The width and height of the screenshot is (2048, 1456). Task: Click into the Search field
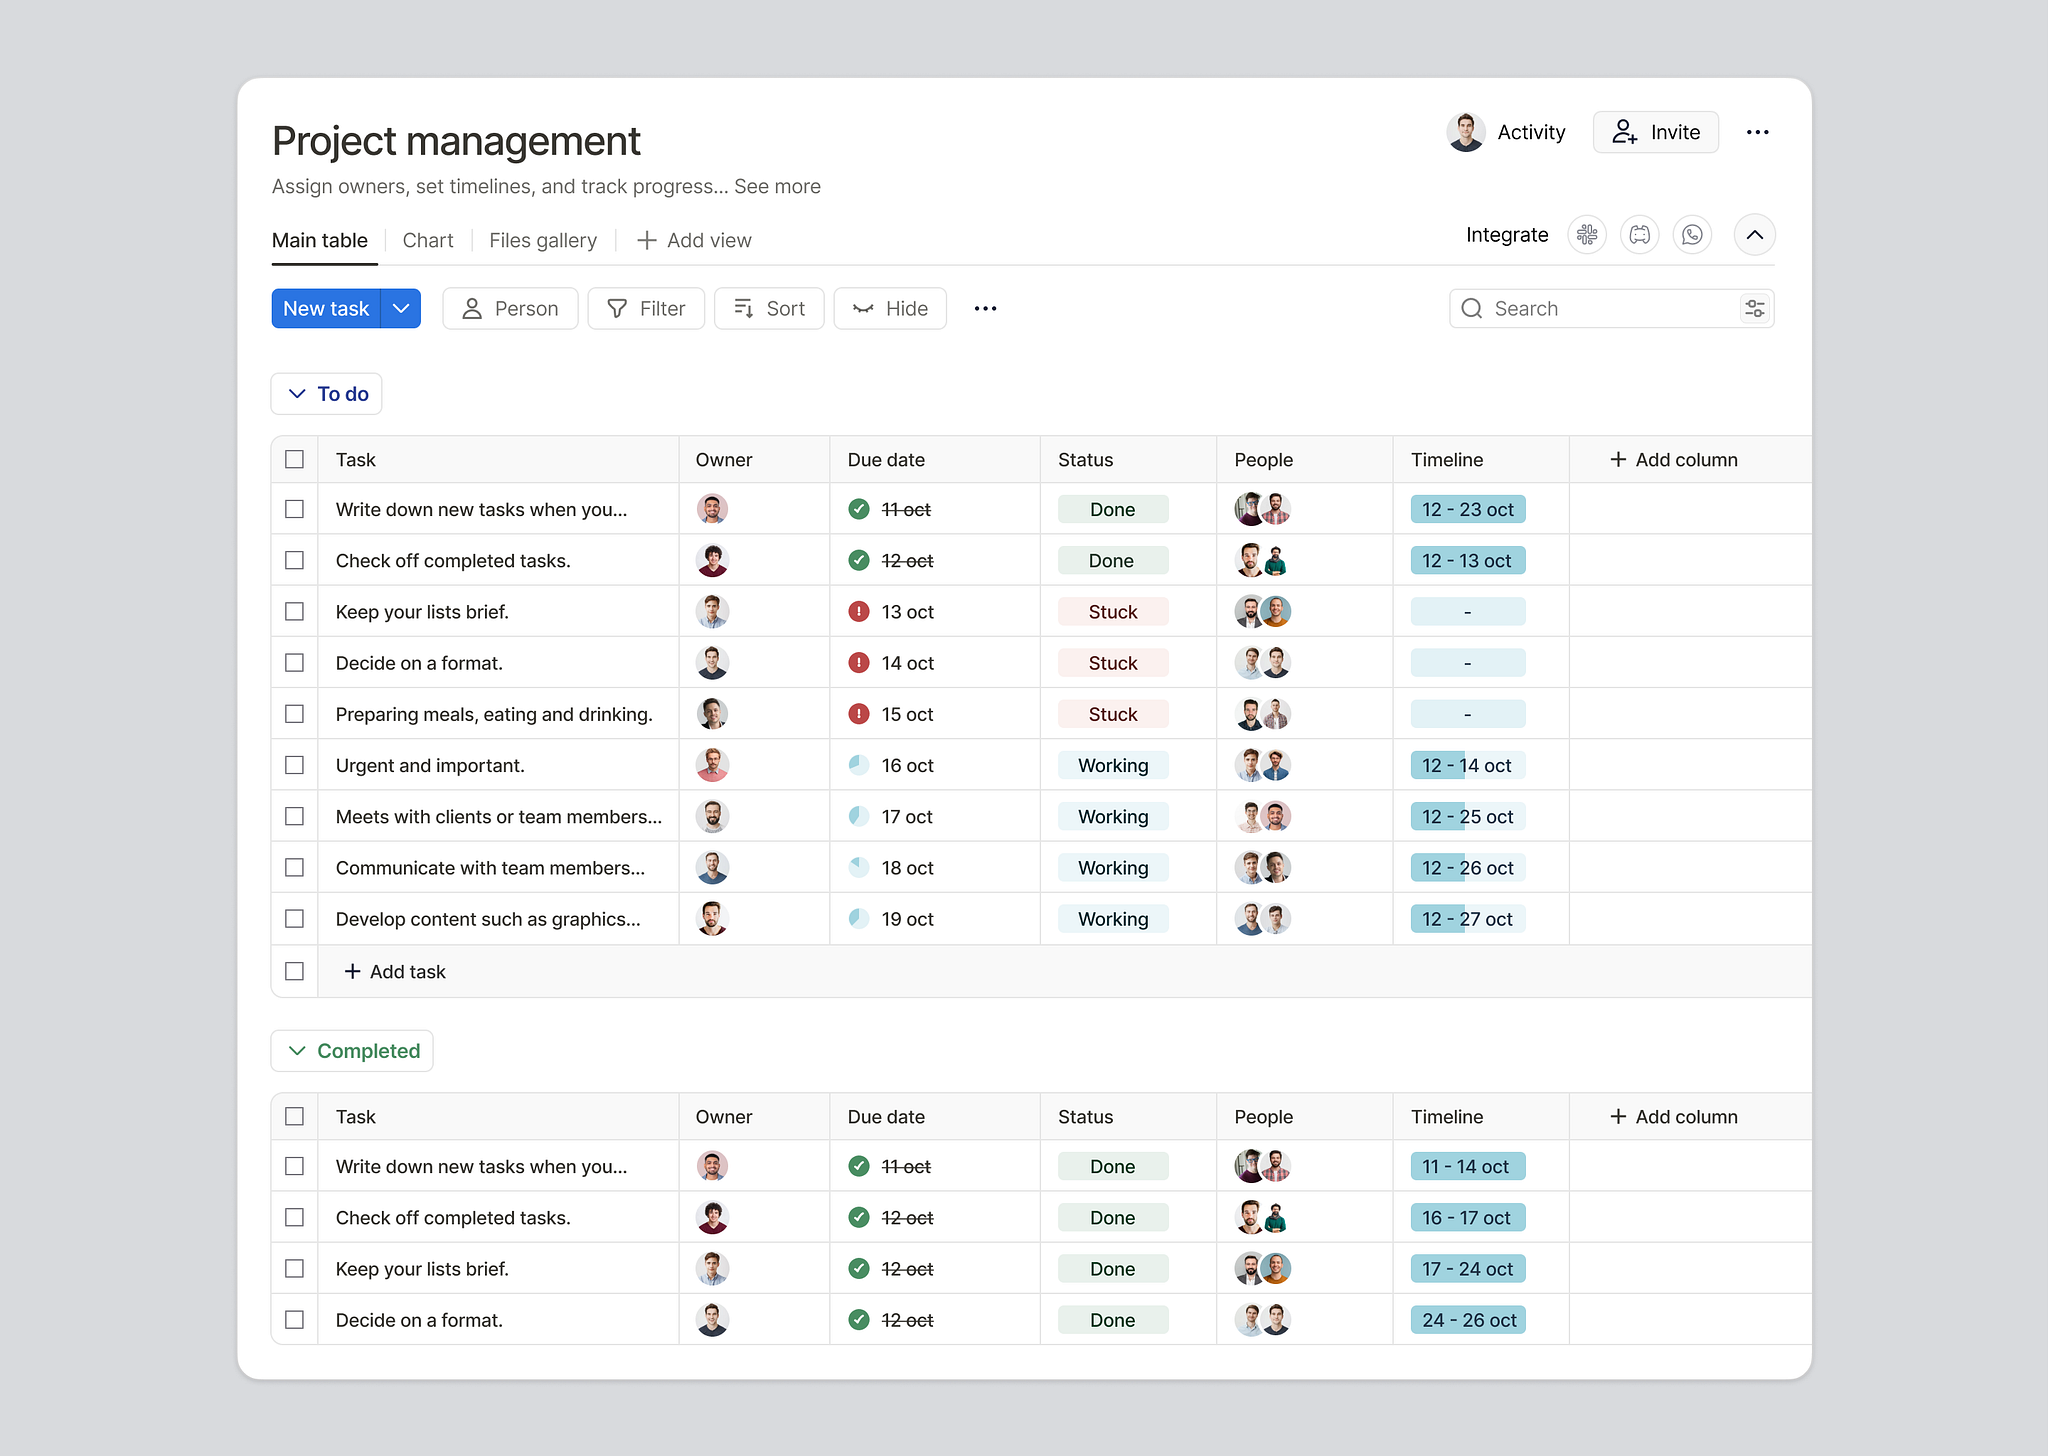click(1612, 308)
